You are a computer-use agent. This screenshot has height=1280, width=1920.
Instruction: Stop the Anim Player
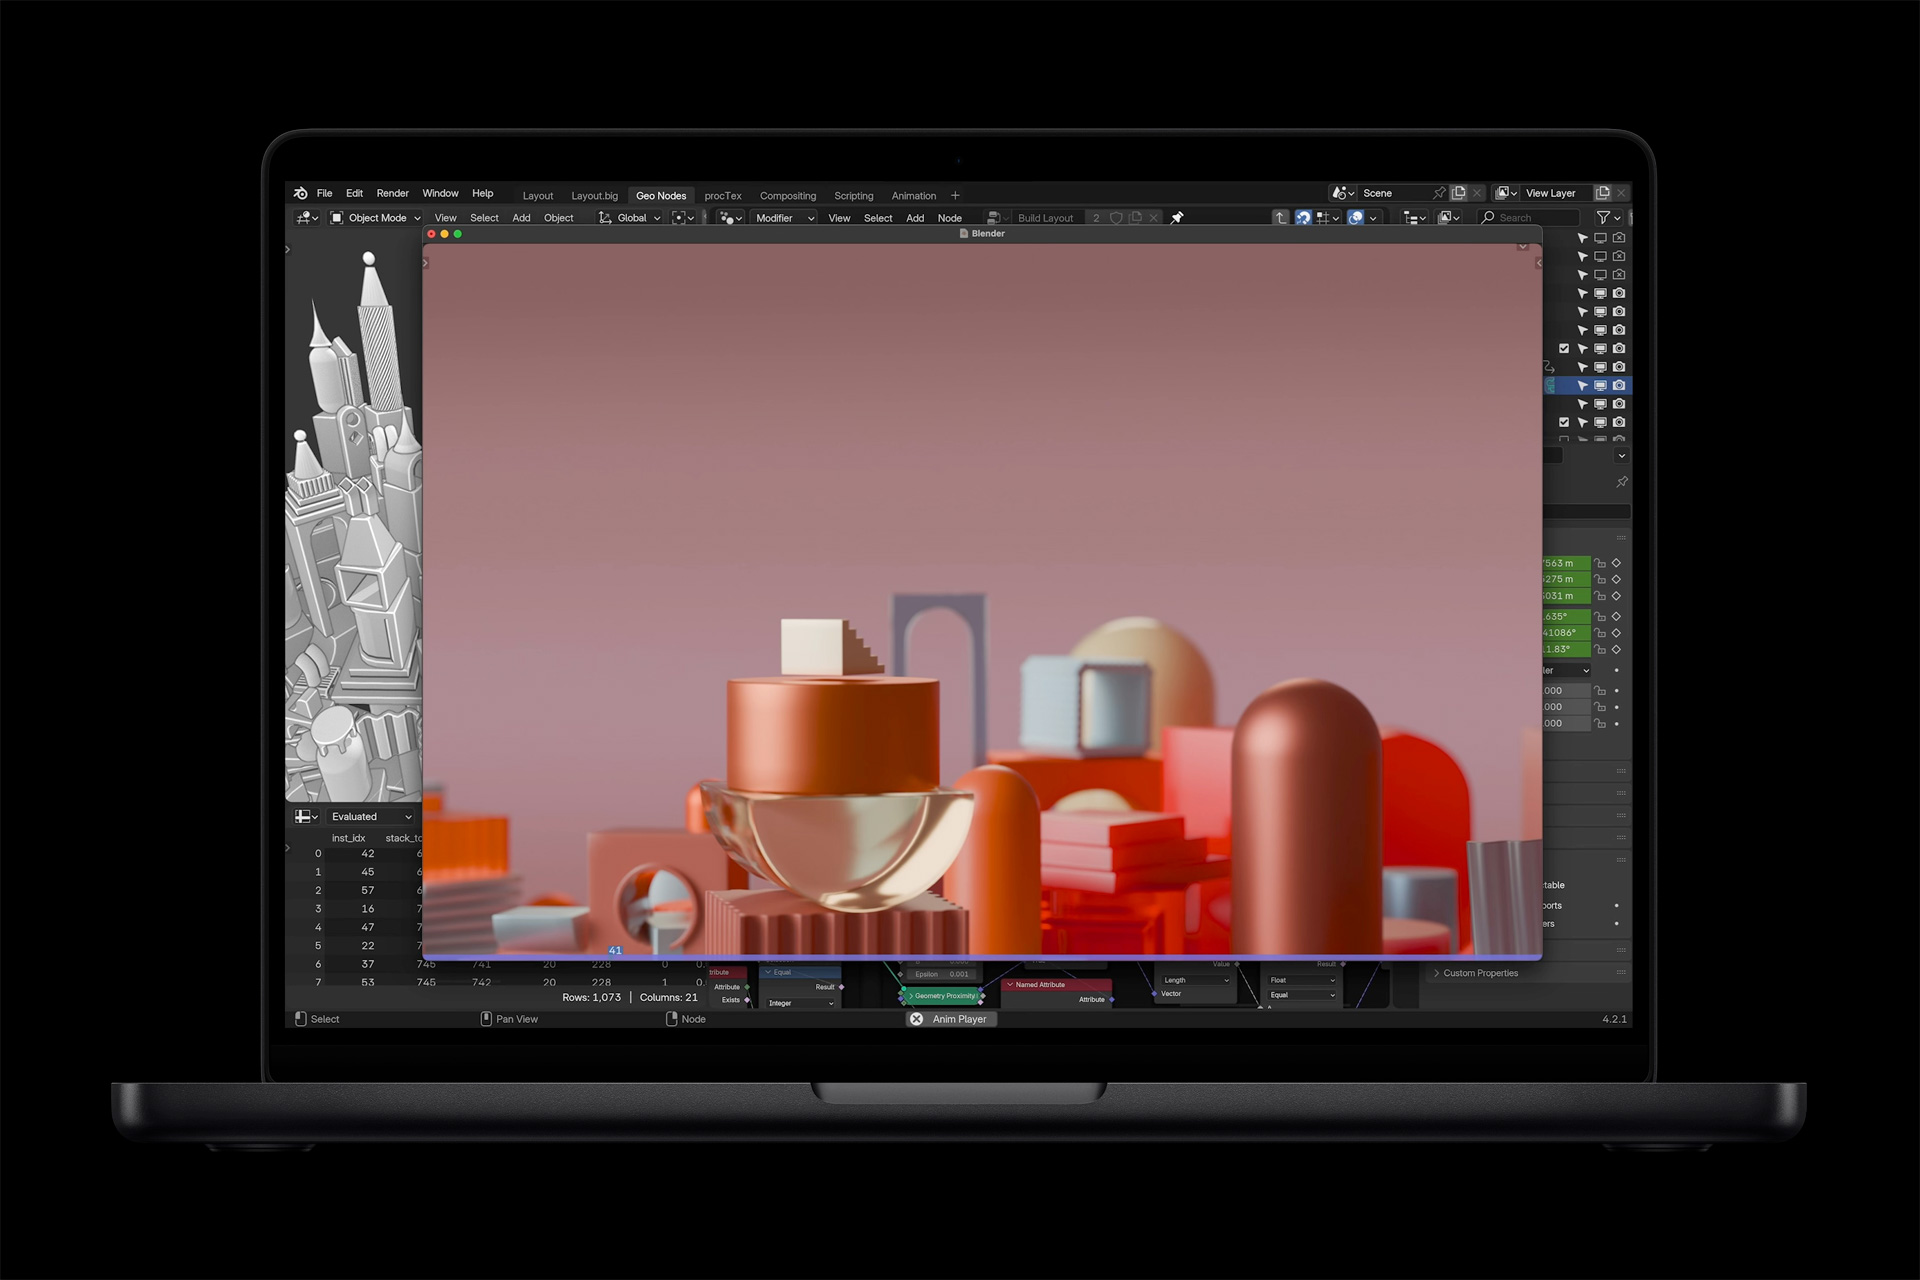916,1019
